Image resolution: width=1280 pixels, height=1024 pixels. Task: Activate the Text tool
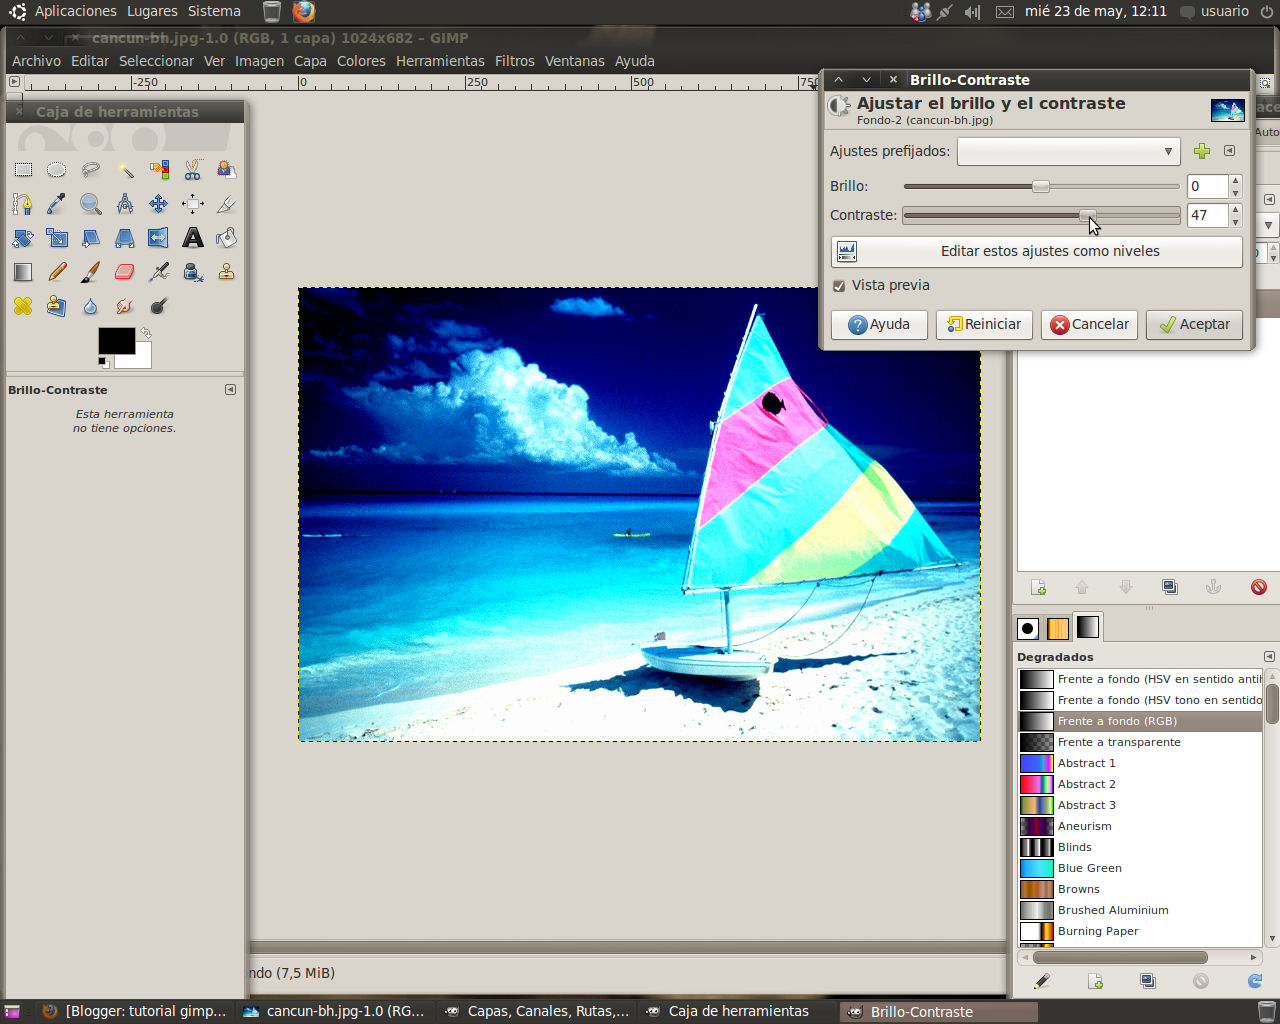pos(192,238)
